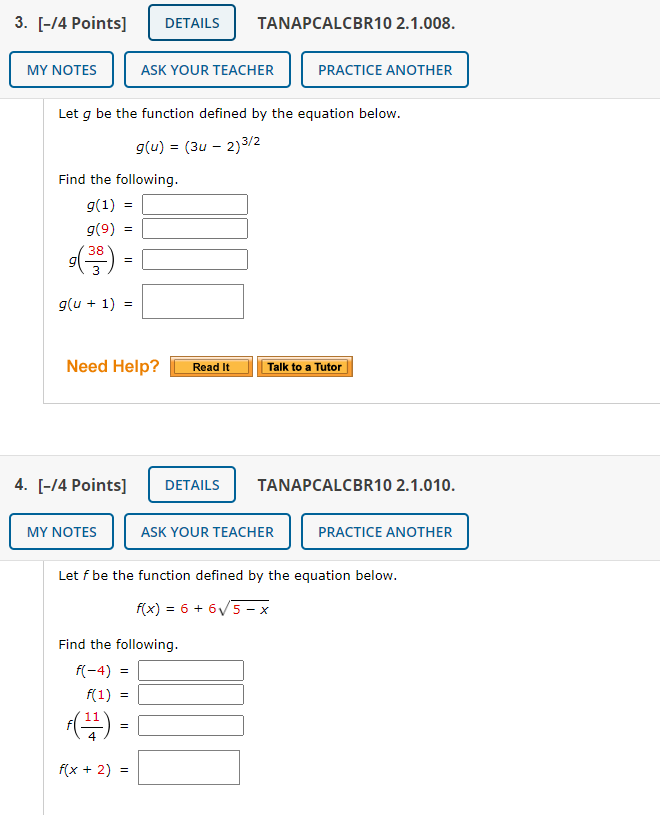660x815 pixels.
Task: Click the answer box for g(1)
Action: pyautogui.click(x=194, y=204)
